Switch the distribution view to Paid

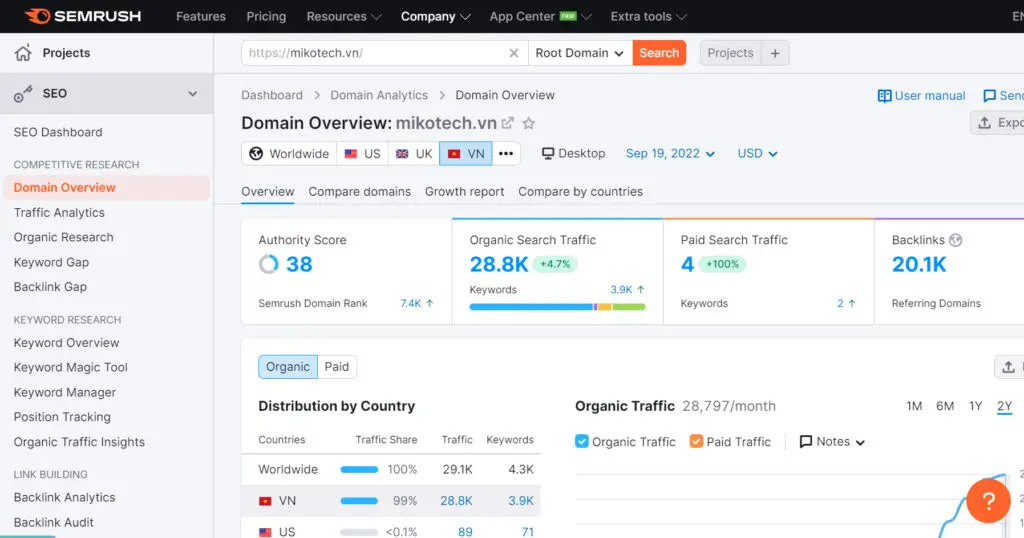[337, 367]
